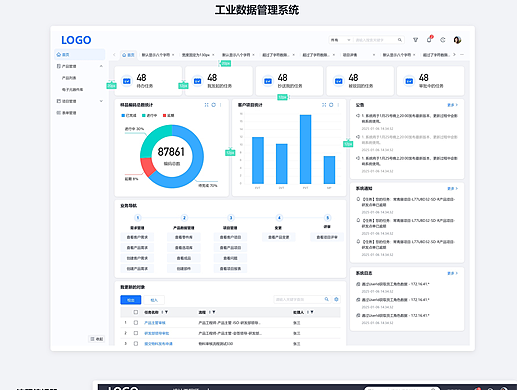520x390 pixels.
Task: Expand the 项目管理 sidebar group
Action: pyautogui.click(x=101, y=101)
